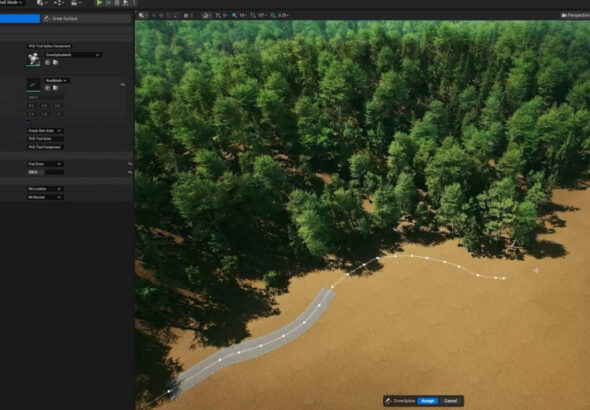Open the Free Draw mode dropdown
590x410 pixels.
coord(45,164)
